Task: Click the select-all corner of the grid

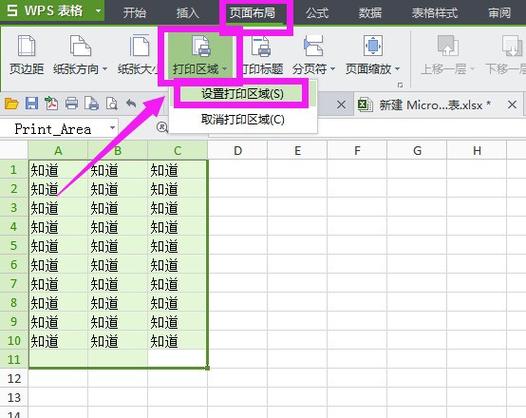Action: point(14,150)
